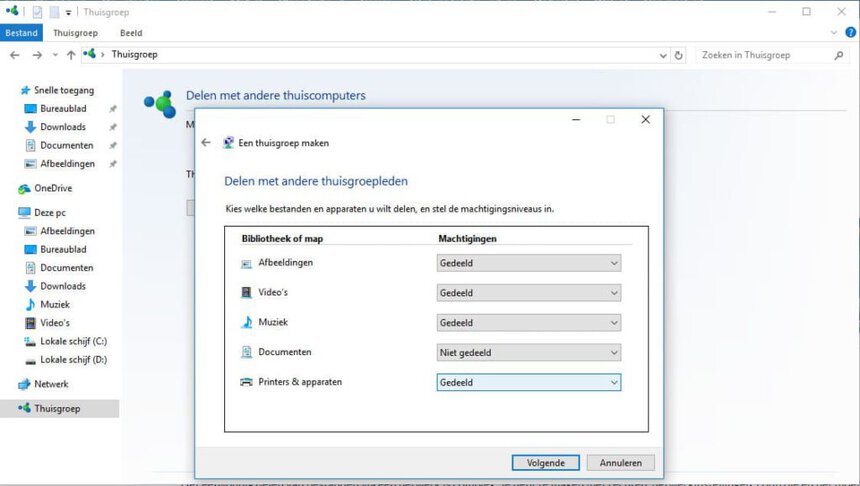Open the Bestand menu
Image resolution: width=860 pixels, height=486 pixels.
tap(21, 33)
